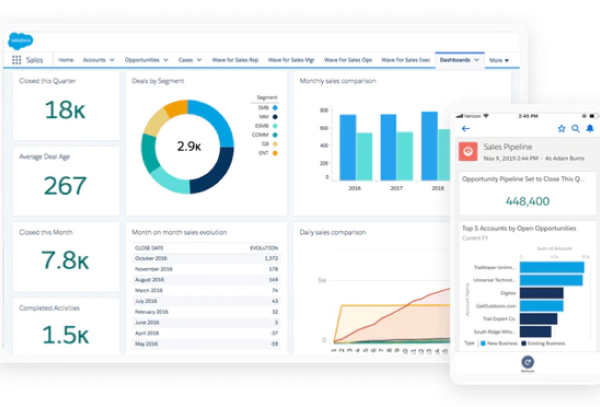The image size is (600, 407).
Task: Click the Monthly sales comparison chart title
Action: pos(338,81)
